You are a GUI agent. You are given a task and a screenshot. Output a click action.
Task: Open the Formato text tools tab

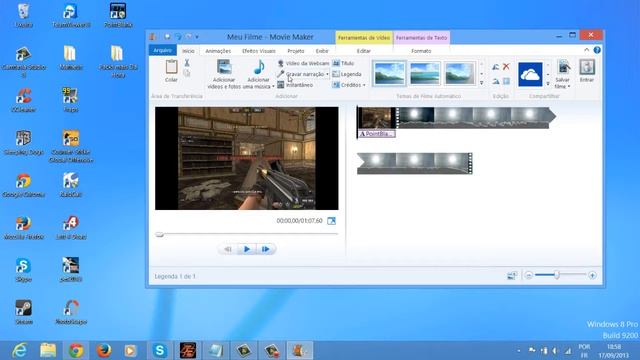pyautogui.click(x=421, y=51)
